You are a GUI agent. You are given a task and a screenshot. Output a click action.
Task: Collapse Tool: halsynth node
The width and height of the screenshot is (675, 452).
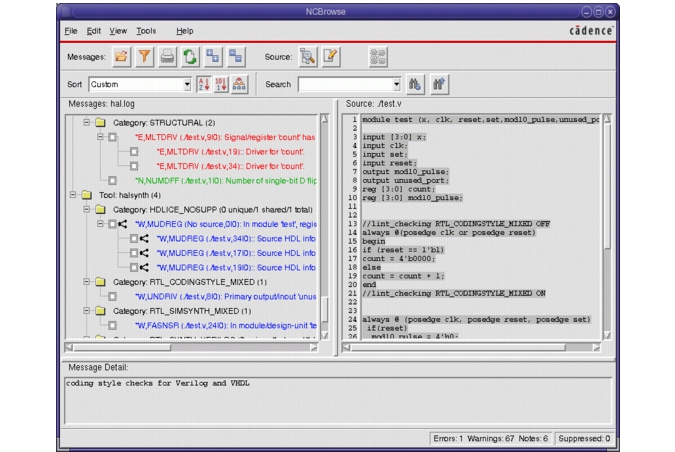pyautogui.click(x=73, y=195)
